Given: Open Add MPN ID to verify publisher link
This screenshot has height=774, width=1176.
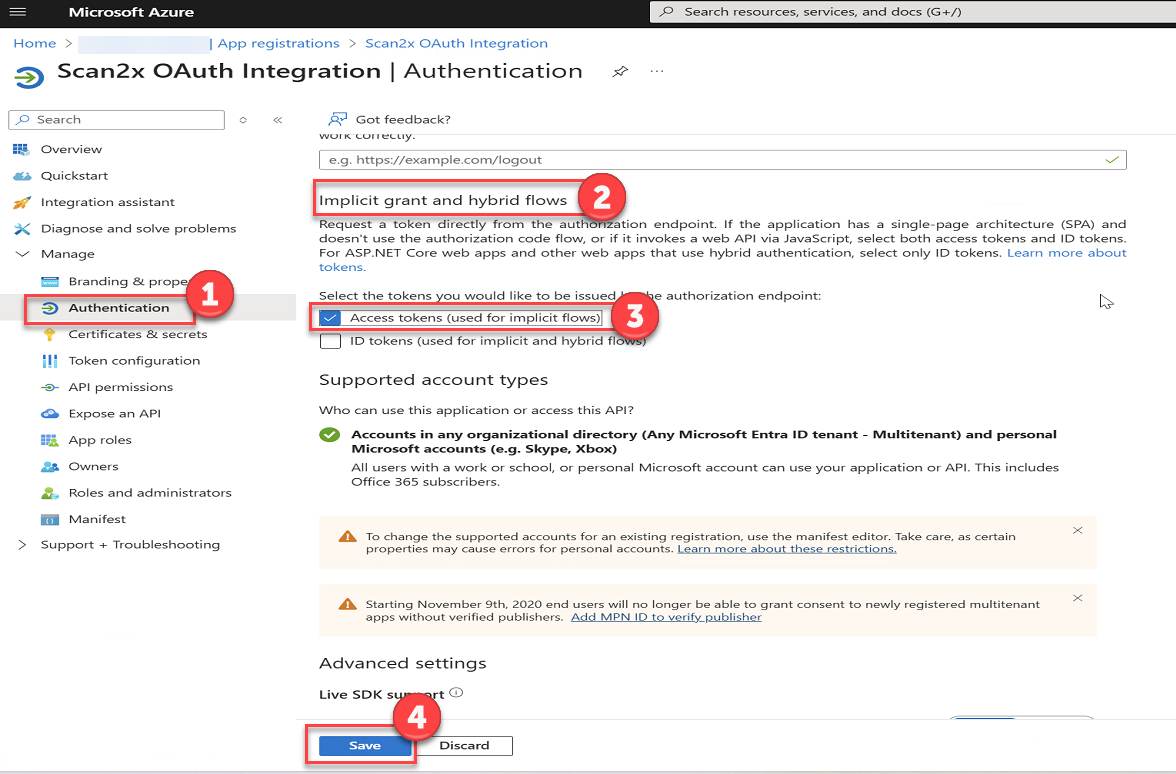Looking at the screenshot, I should 666,617.
